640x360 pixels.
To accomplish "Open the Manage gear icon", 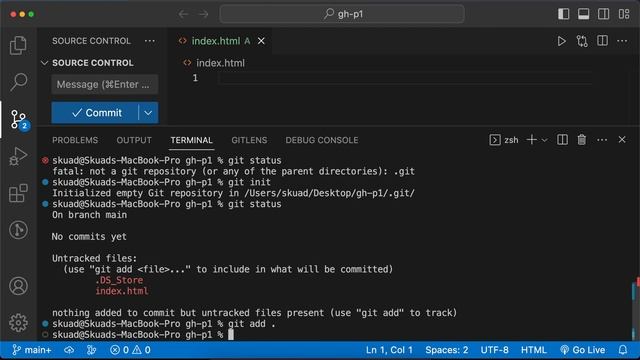I will coord(18,322).
